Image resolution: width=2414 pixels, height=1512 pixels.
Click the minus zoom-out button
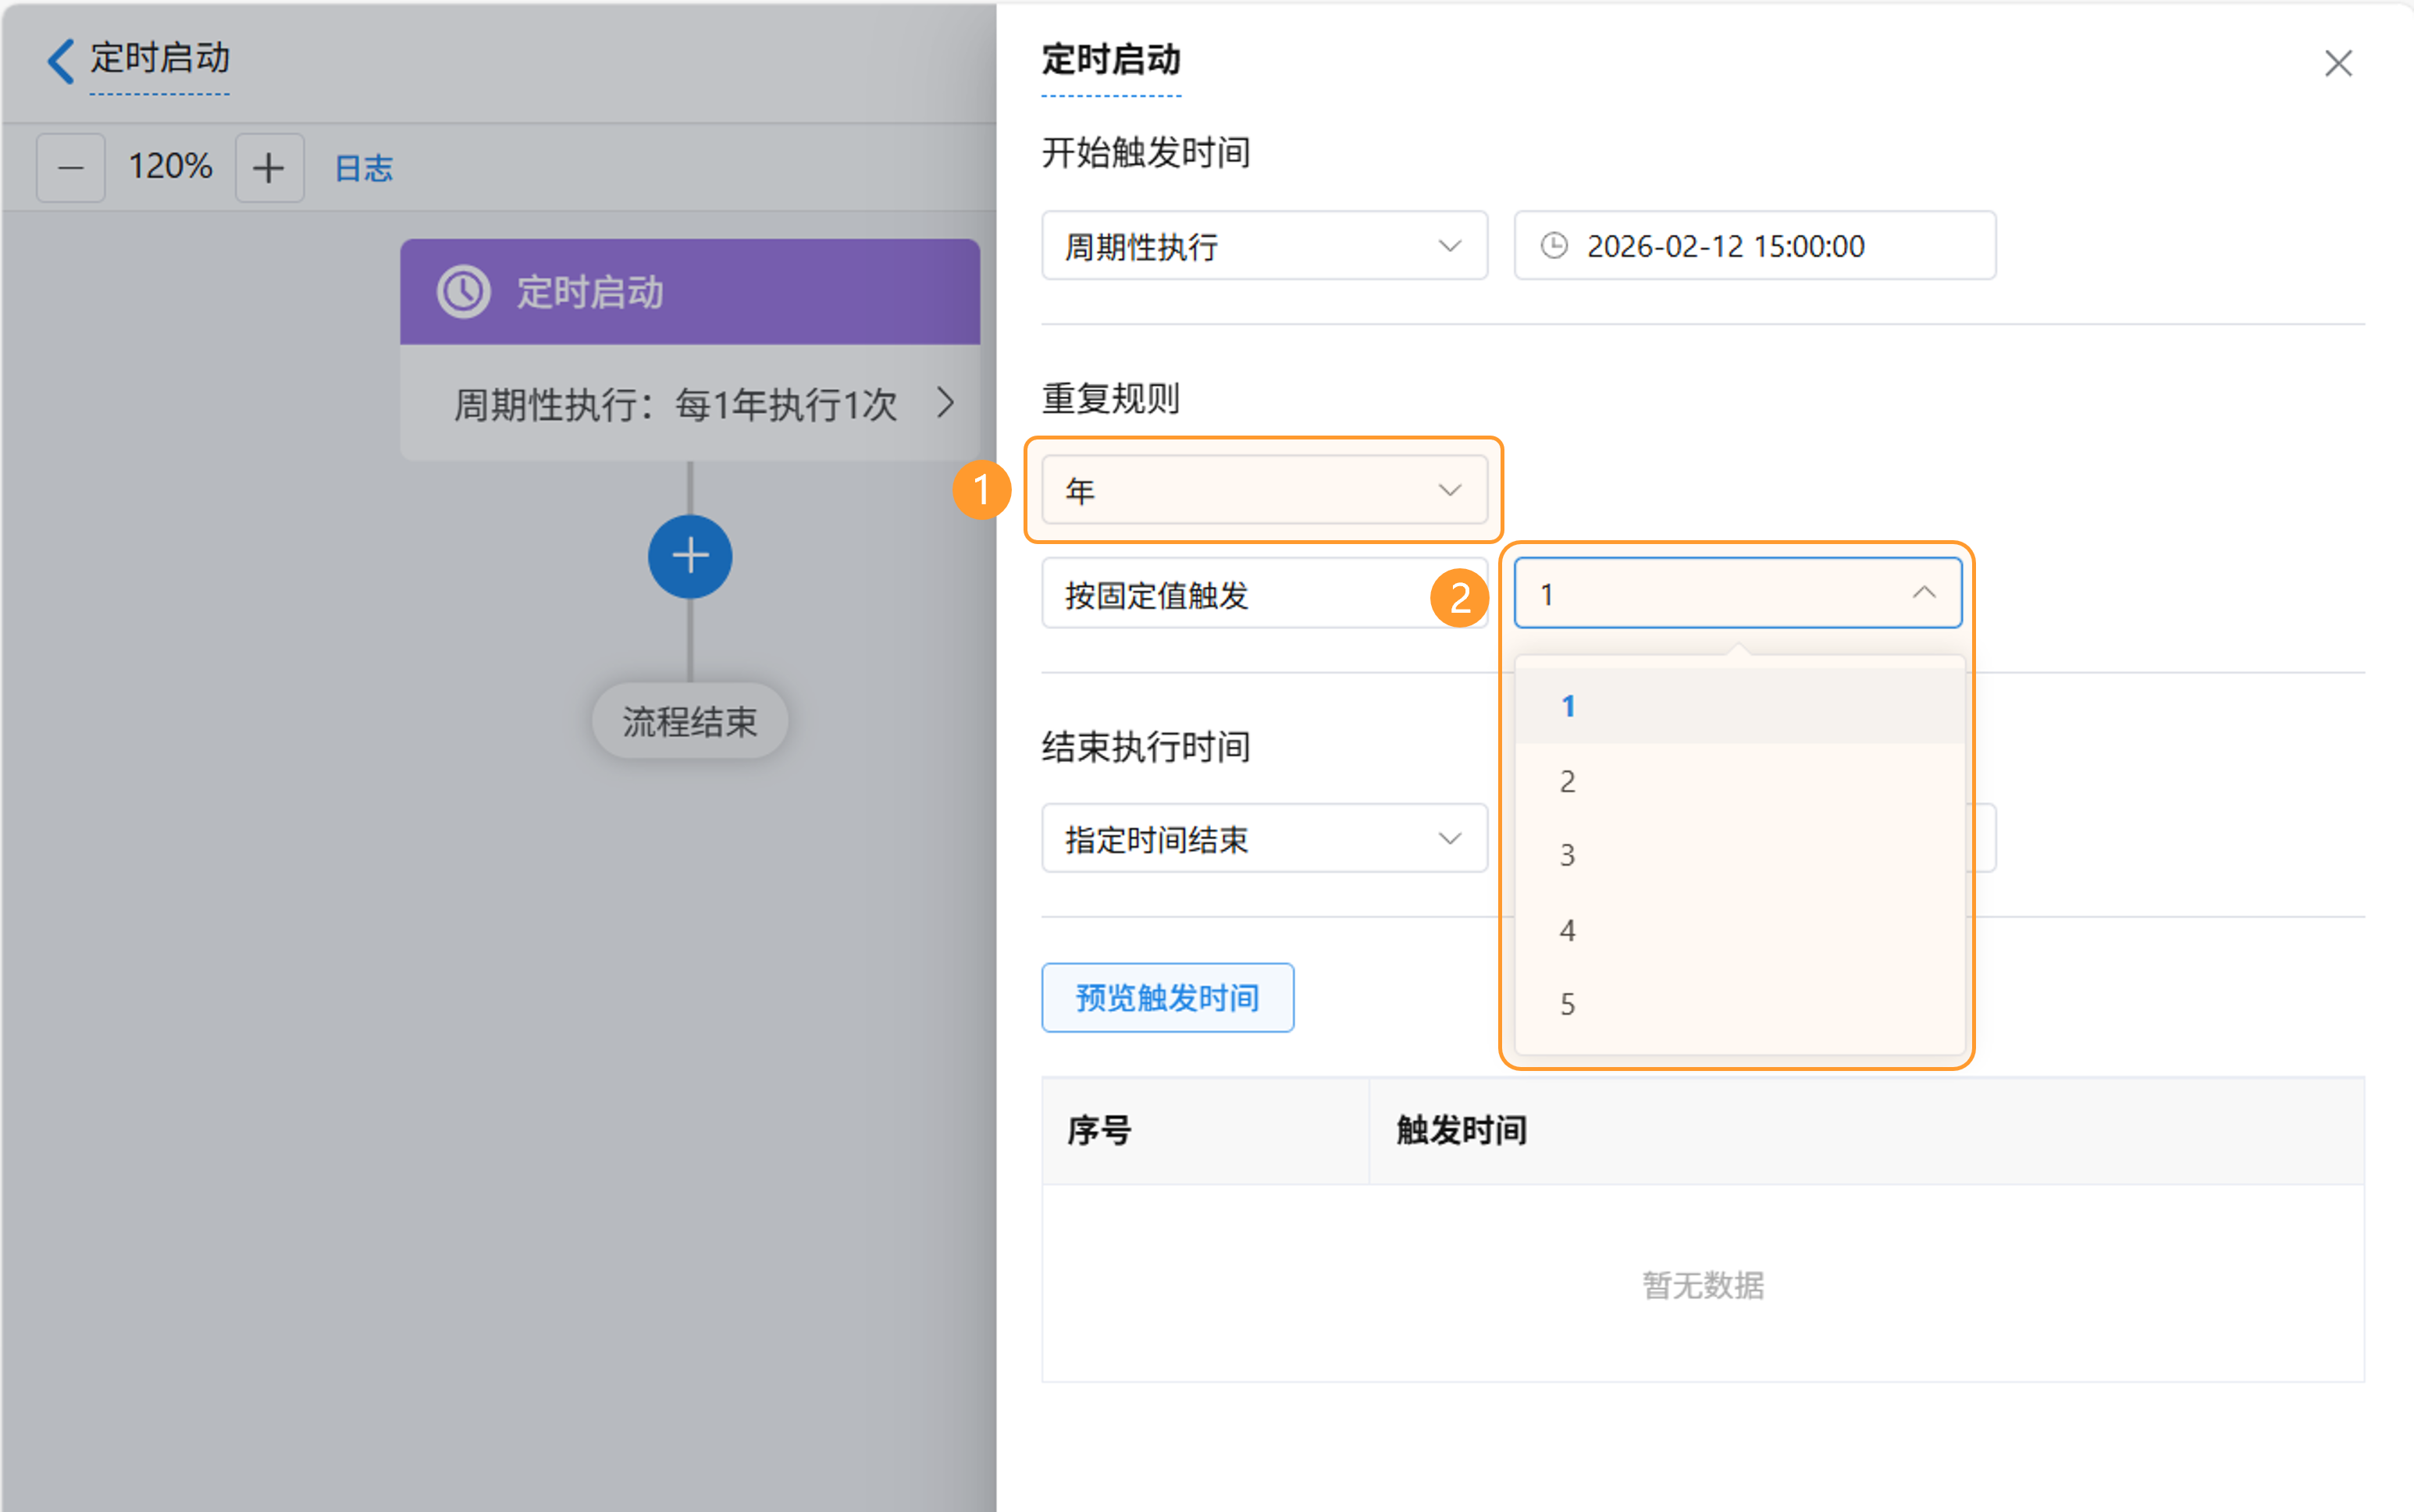click(70, 168)
